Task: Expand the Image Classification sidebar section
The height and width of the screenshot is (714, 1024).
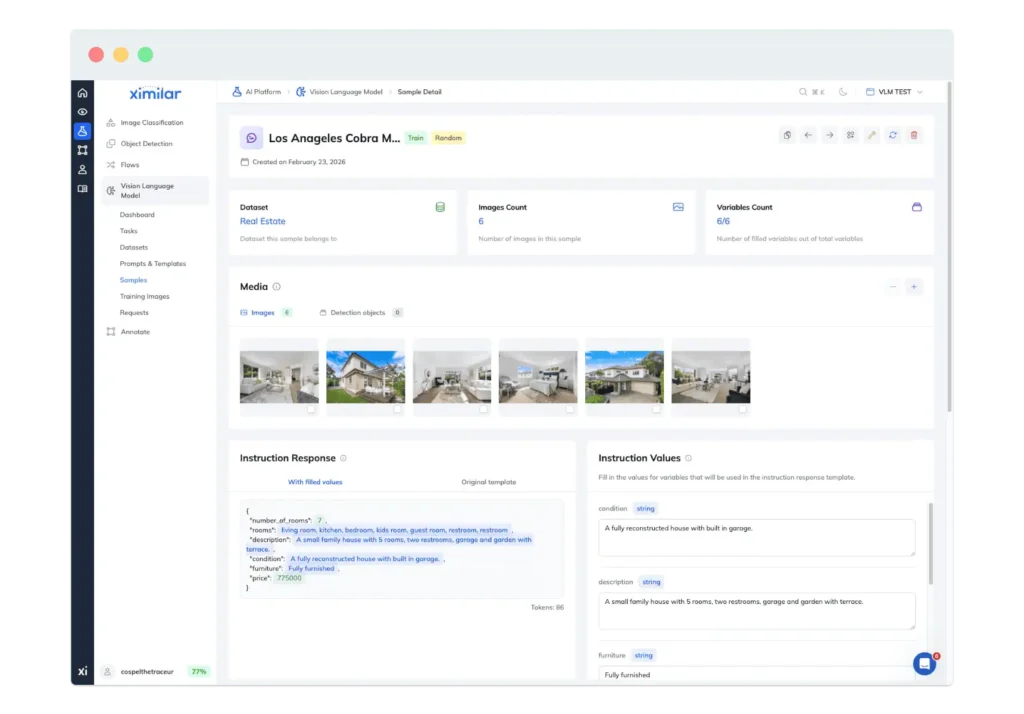Action: pyautogui.click(x=151, y=123)
